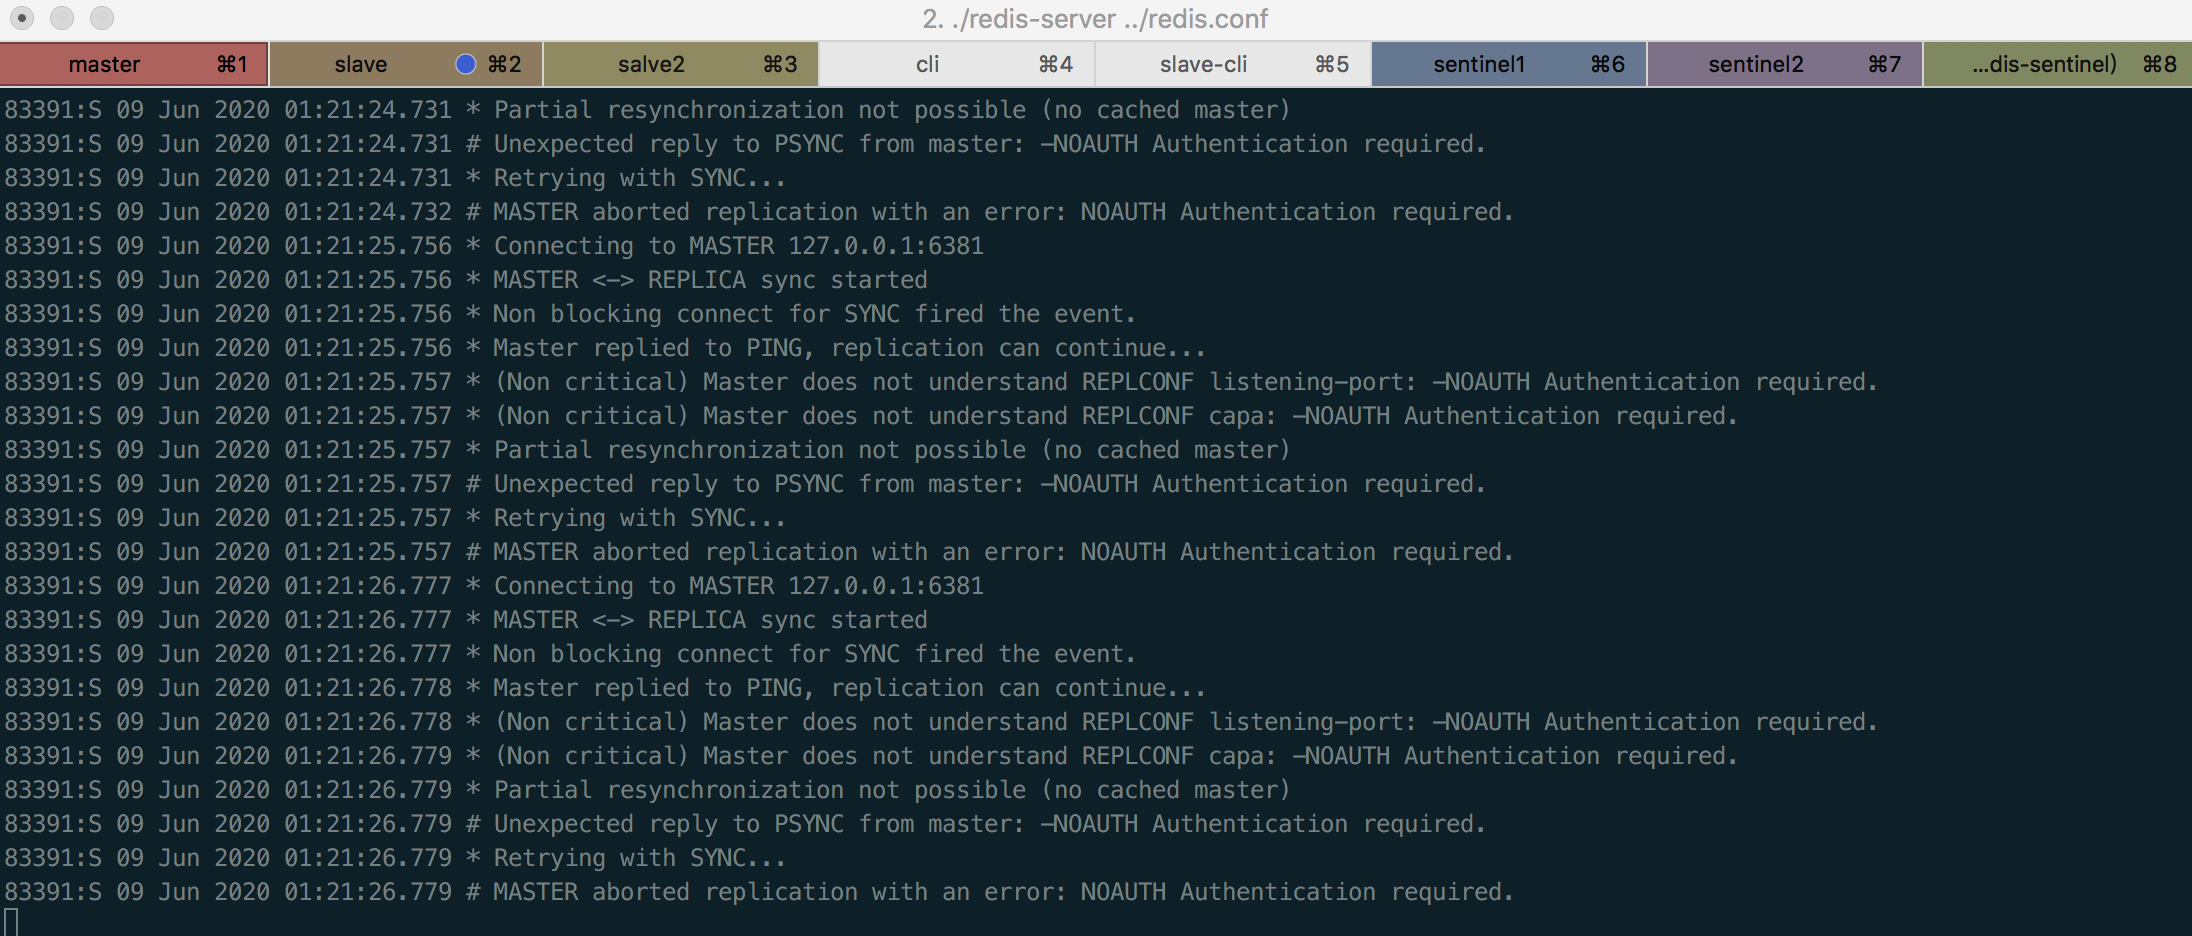Open the salve2 tab

click(682, 64)
